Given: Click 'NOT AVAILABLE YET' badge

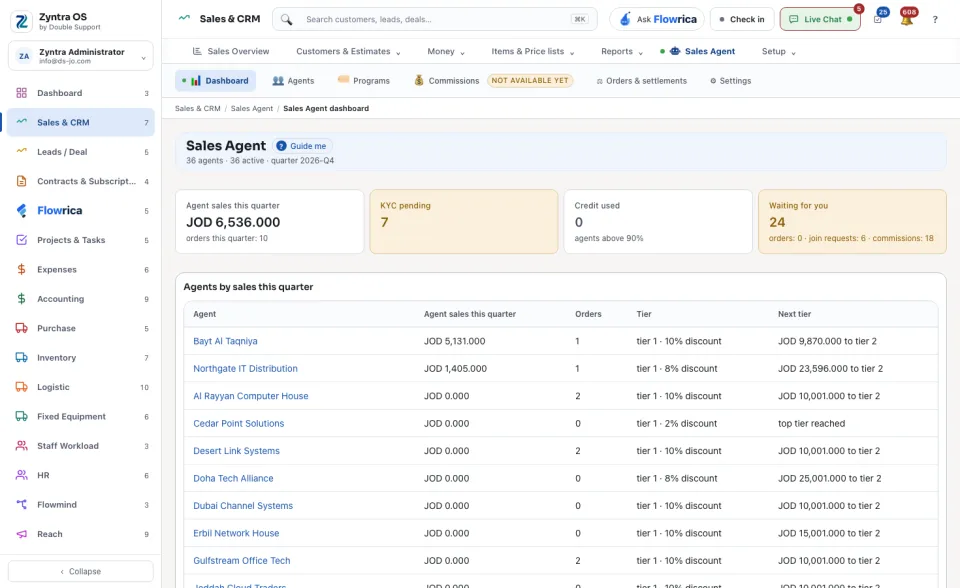Looking at the screenshot, I should click(x=530, y=80).
